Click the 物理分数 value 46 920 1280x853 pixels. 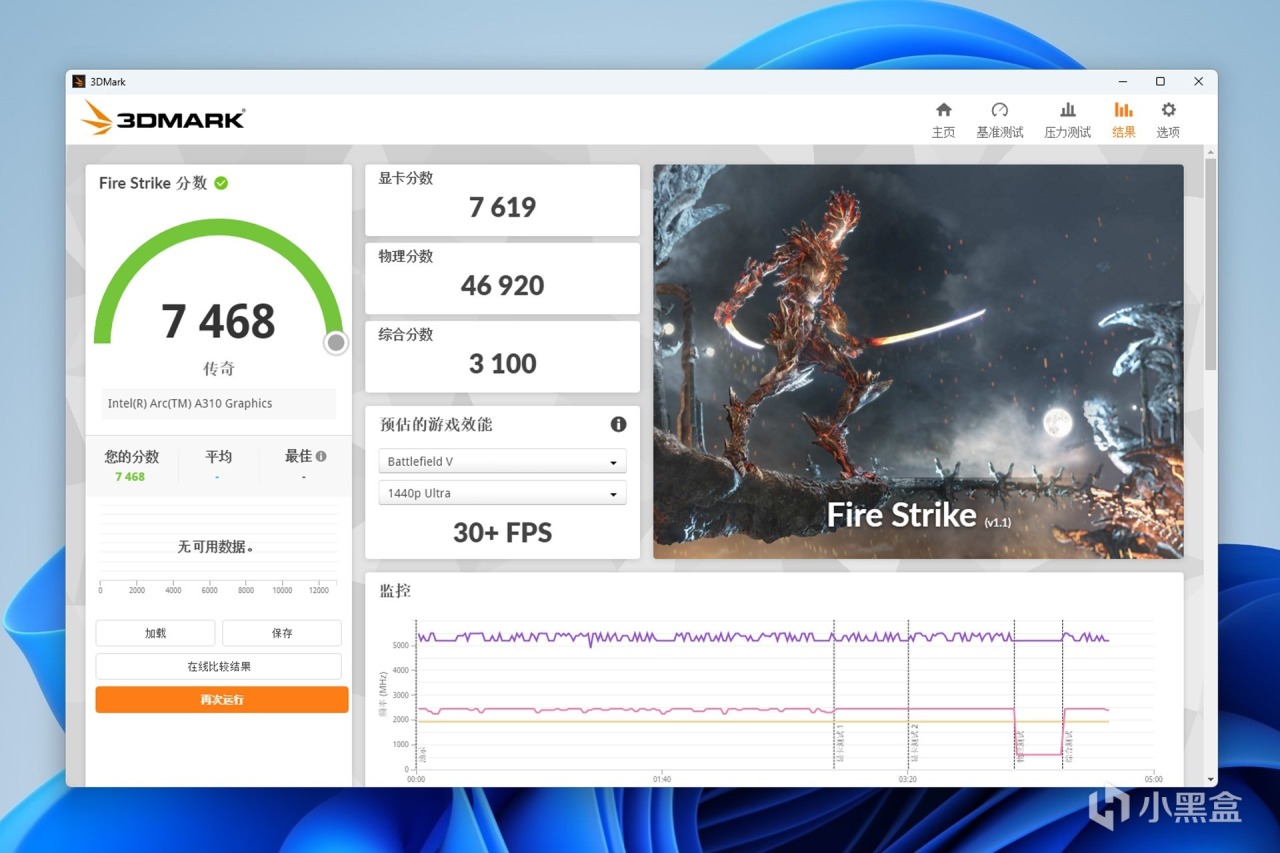(x=502, y=285)
